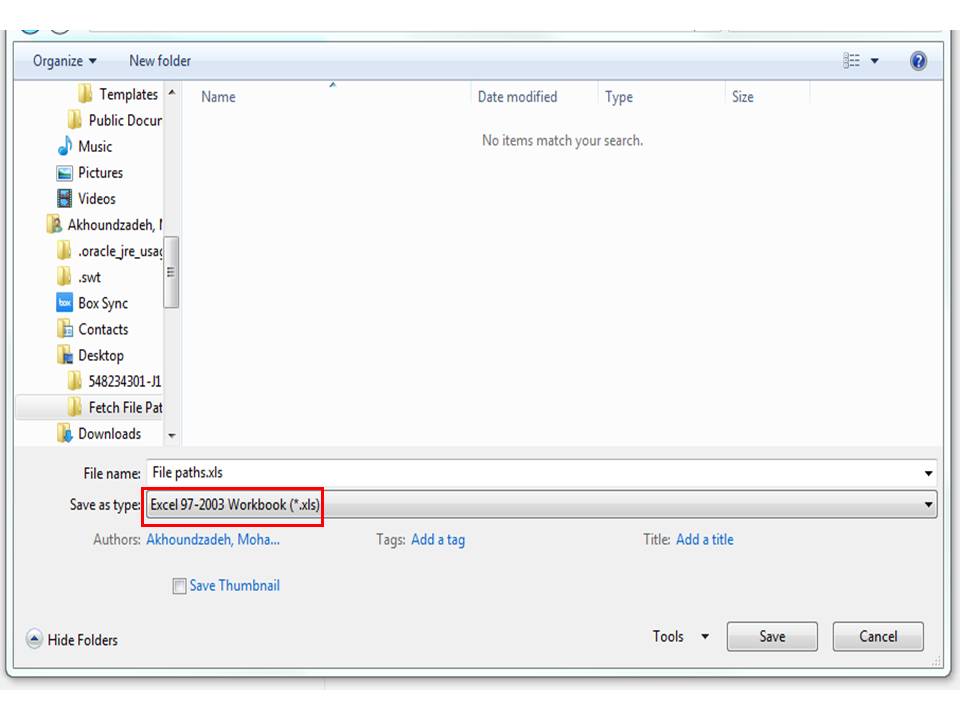The height and width of the screenshot is (720, 960).
Task: Sort files by the Name column
Action: click(x=219, y=96)
